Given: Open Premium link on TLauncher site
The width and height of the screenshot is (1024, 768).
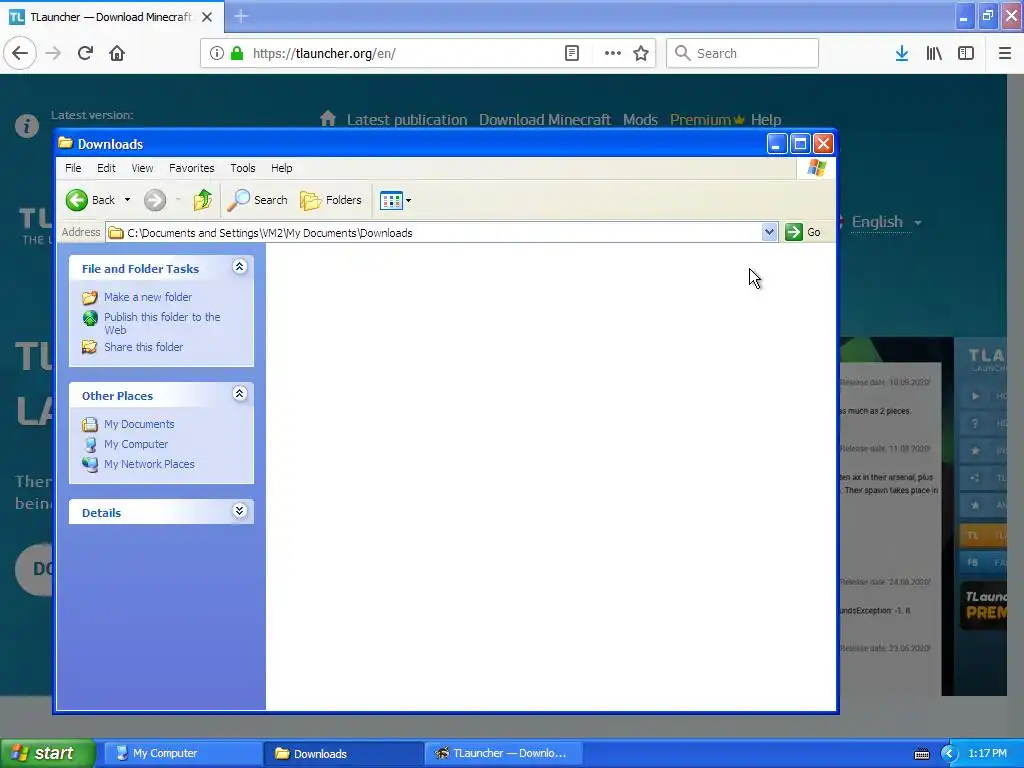Looking at the screenshot, I should coord(707,120).
